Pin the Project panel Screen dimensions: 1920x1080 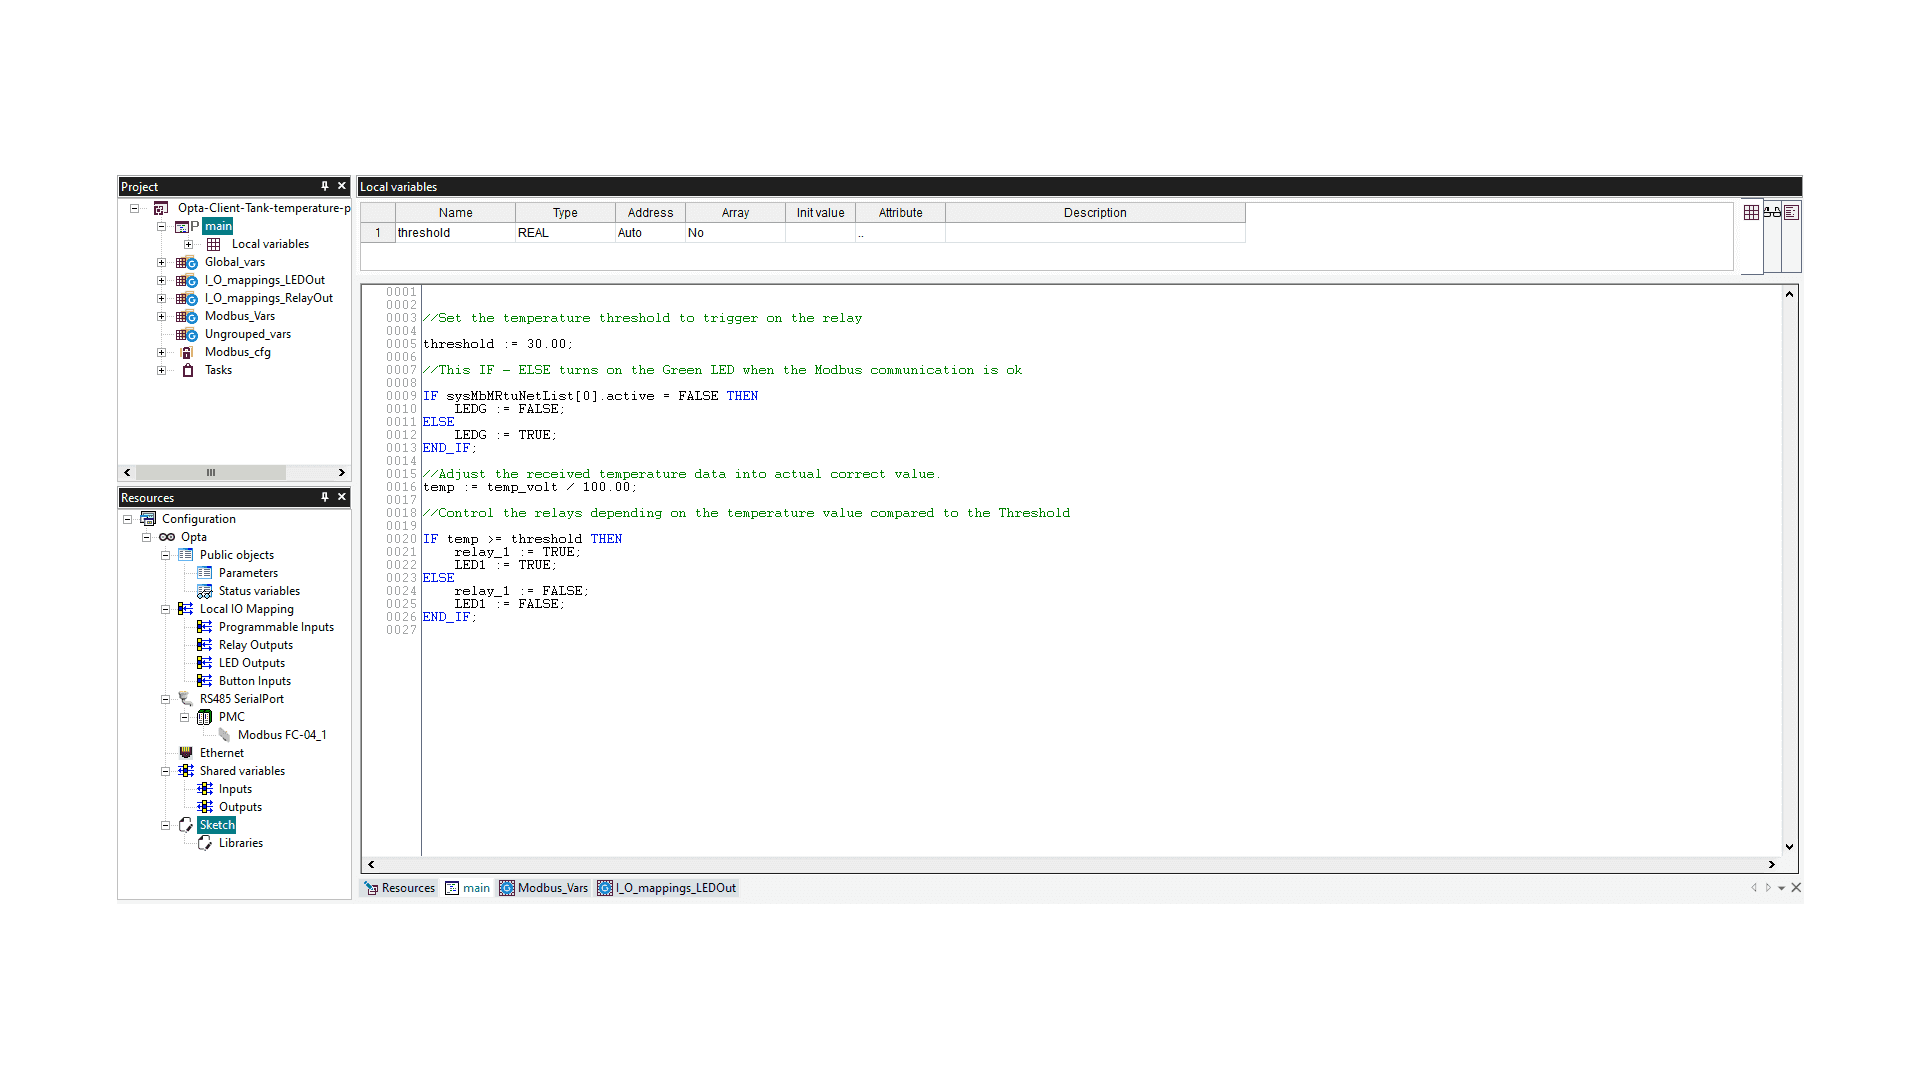tap(324, 186)
